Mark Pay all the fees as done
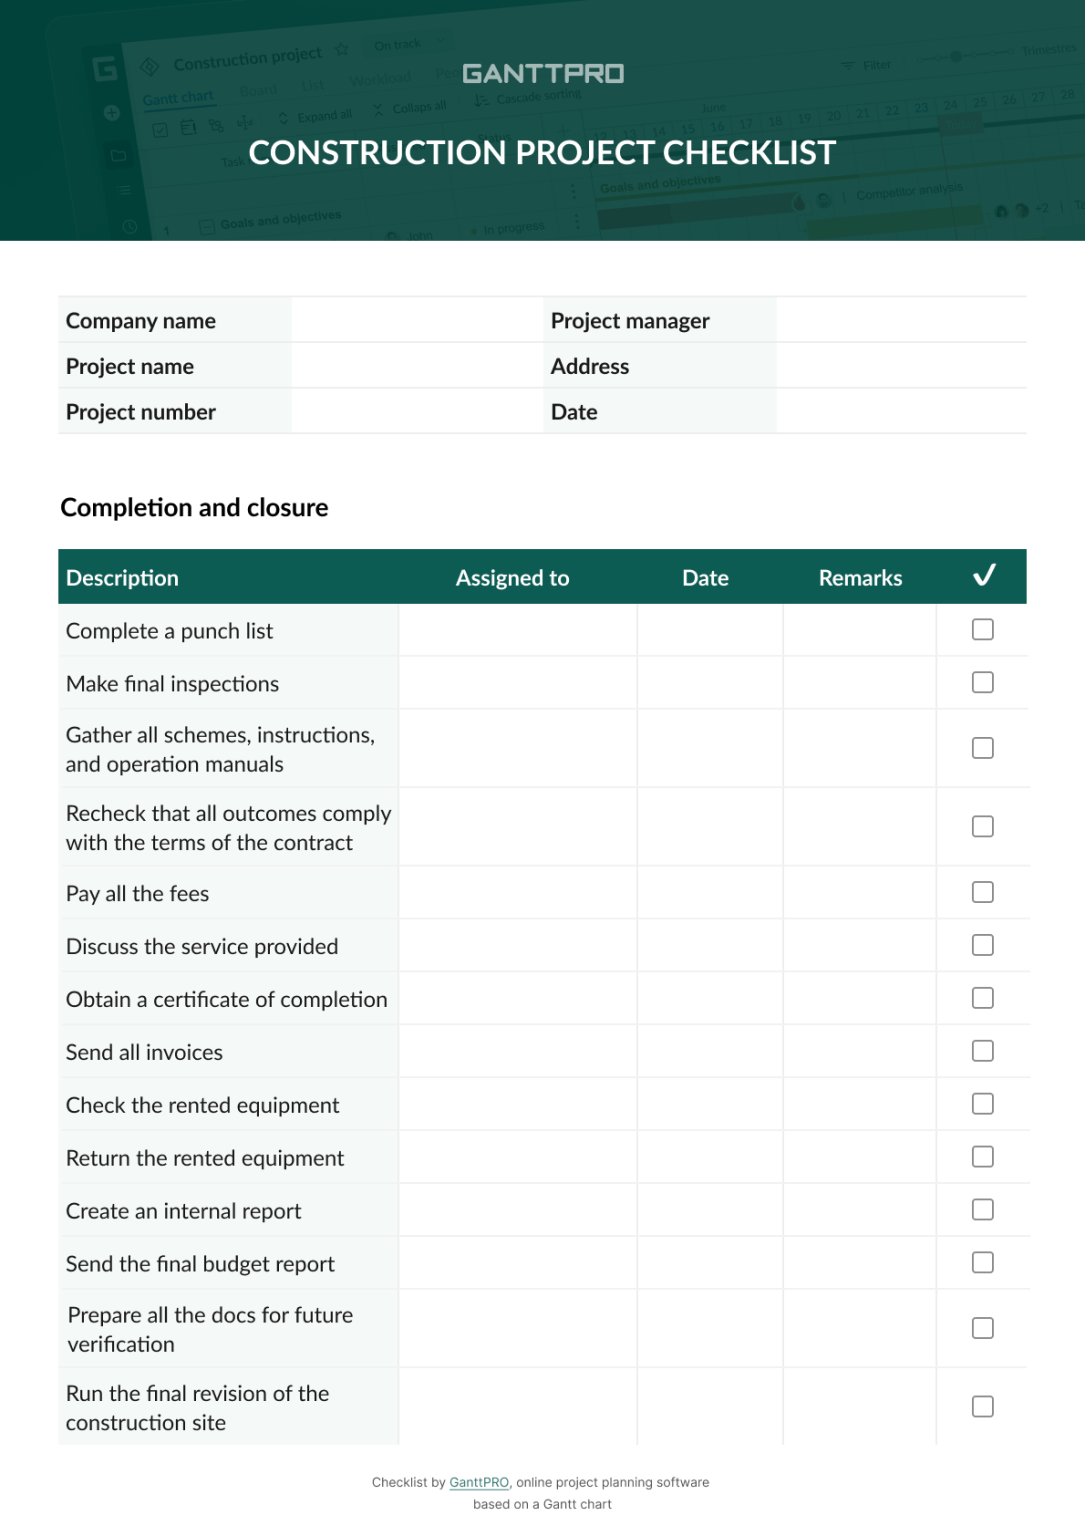 pyautogui.click(x=983, y=891)
